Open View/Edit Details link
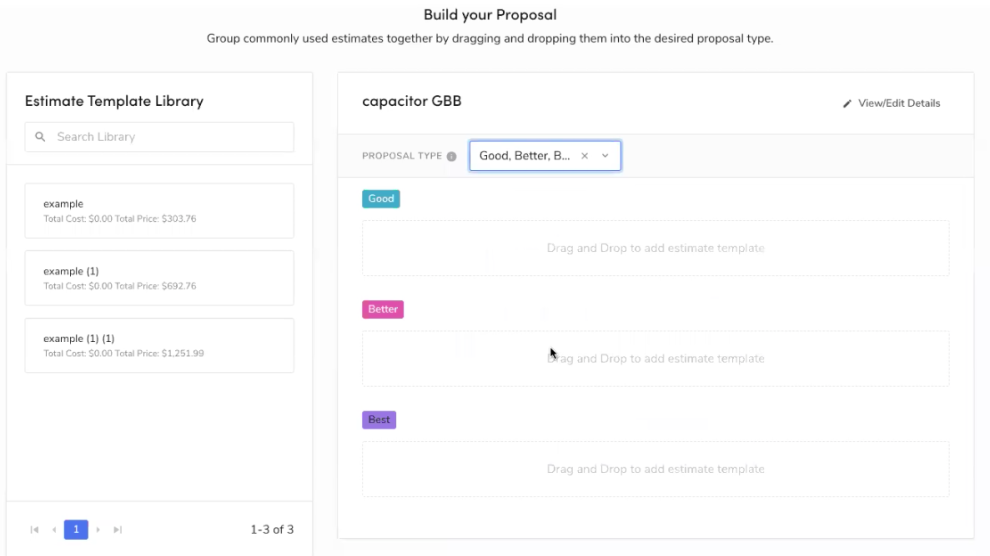This screenshot has width=990, height=556. [x=898, y=104]
